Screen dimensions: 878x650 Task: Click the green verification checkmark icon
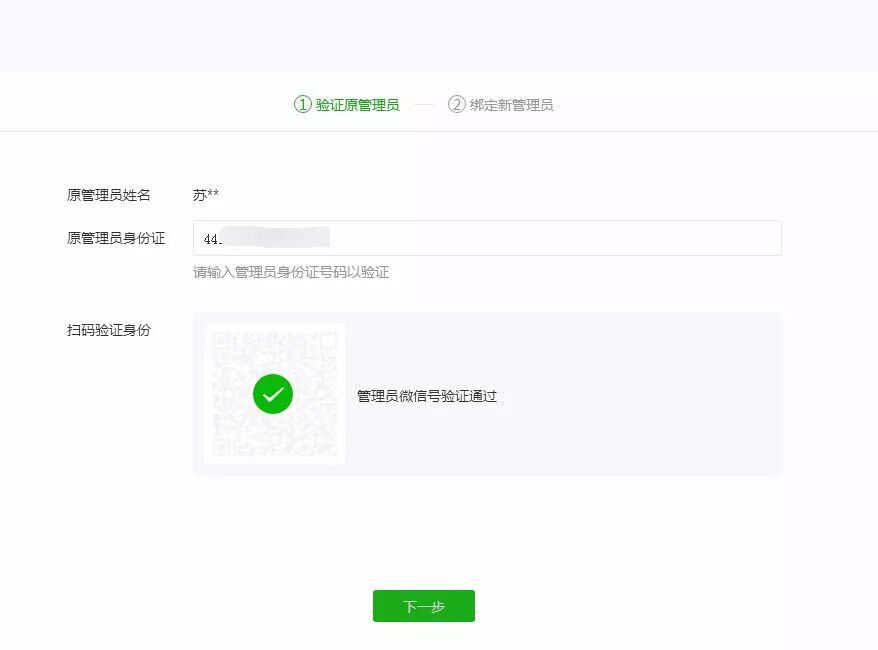pos(273,394)
